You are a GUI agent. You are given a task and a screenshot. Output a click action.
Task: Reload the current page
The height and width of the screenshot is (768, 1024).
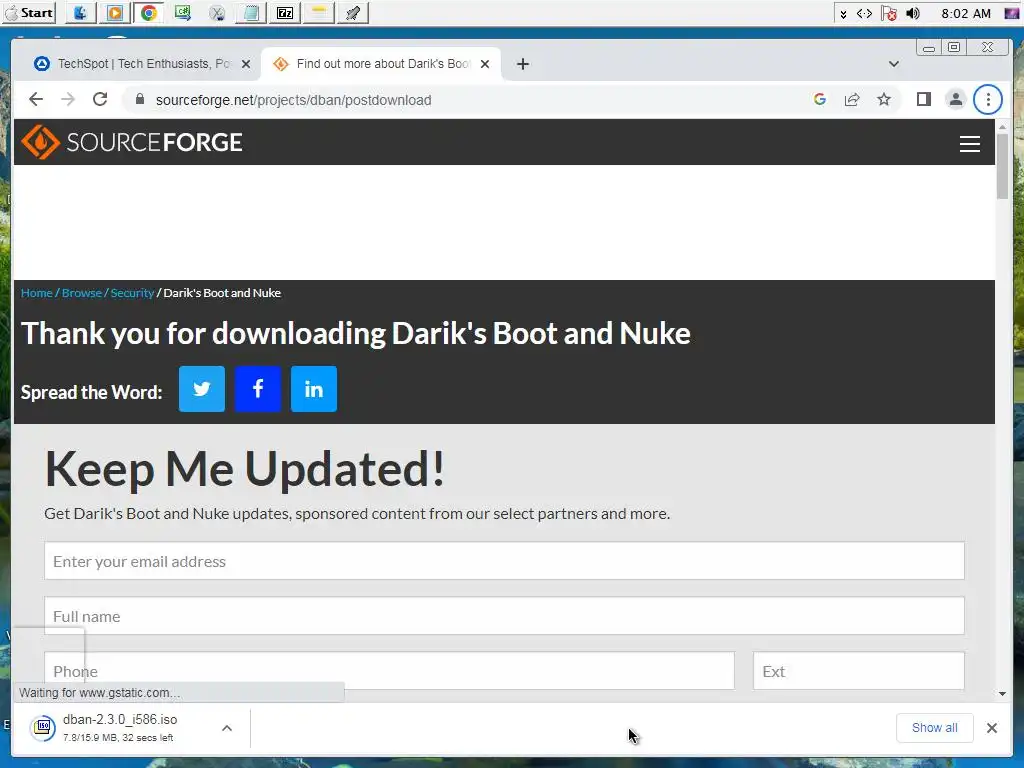pos(100,99)
